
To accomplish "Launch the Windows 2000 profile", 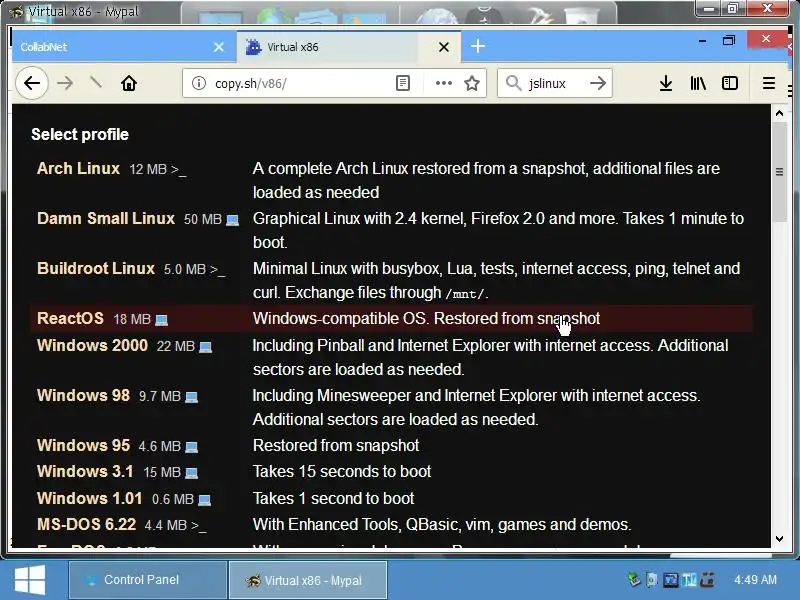I will 92,345.
